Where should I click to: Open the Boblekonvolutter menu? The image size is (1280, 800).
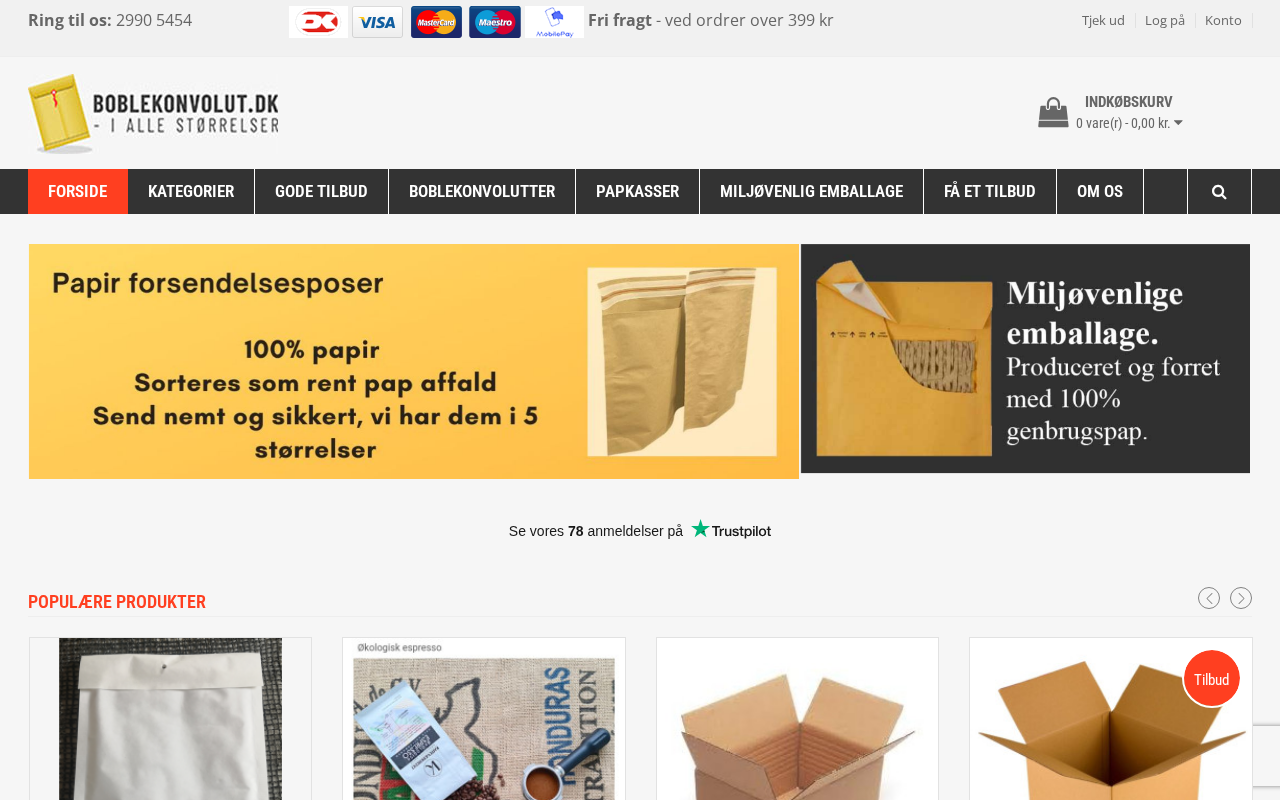pyautogui.click(x=482, y=192)
